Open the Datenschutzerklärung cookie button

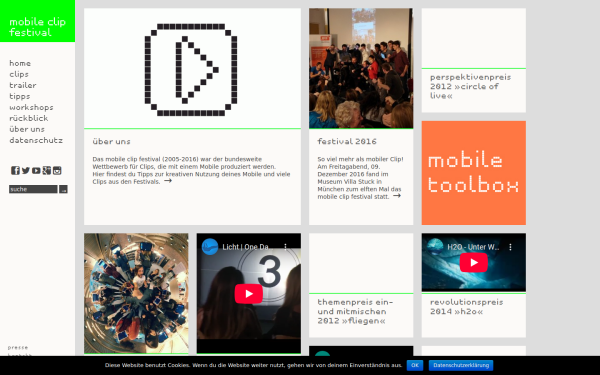461,365
